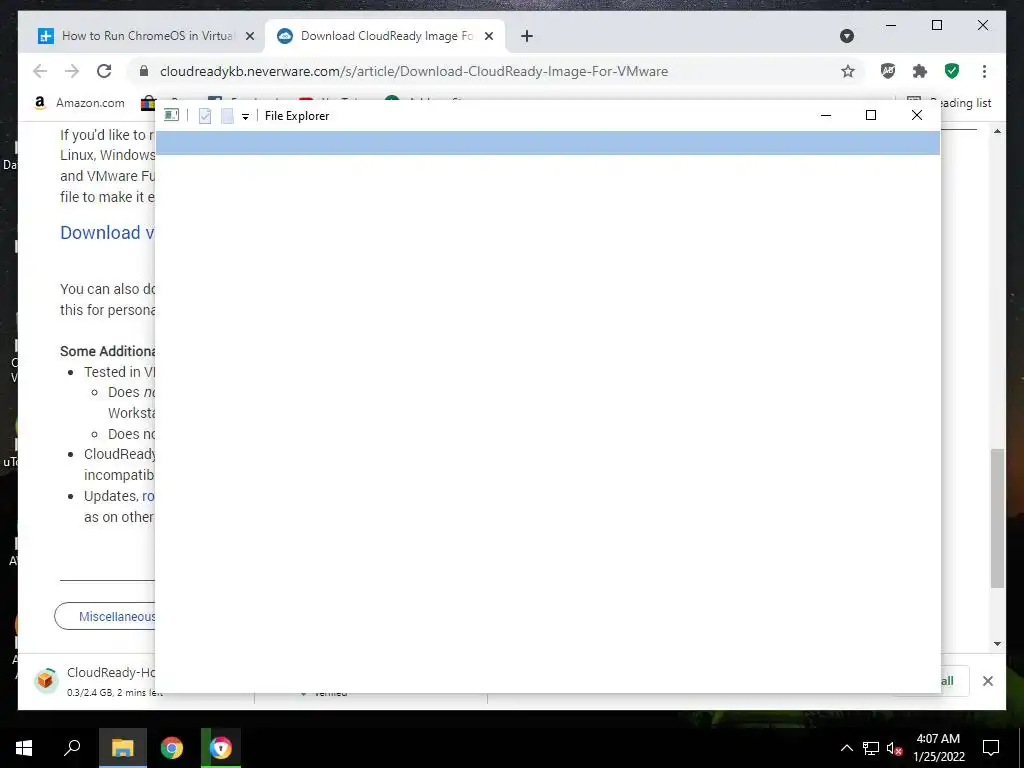
Task: Expand Customize Quick Access Toolbar dropdown
Action: point(246,116)
